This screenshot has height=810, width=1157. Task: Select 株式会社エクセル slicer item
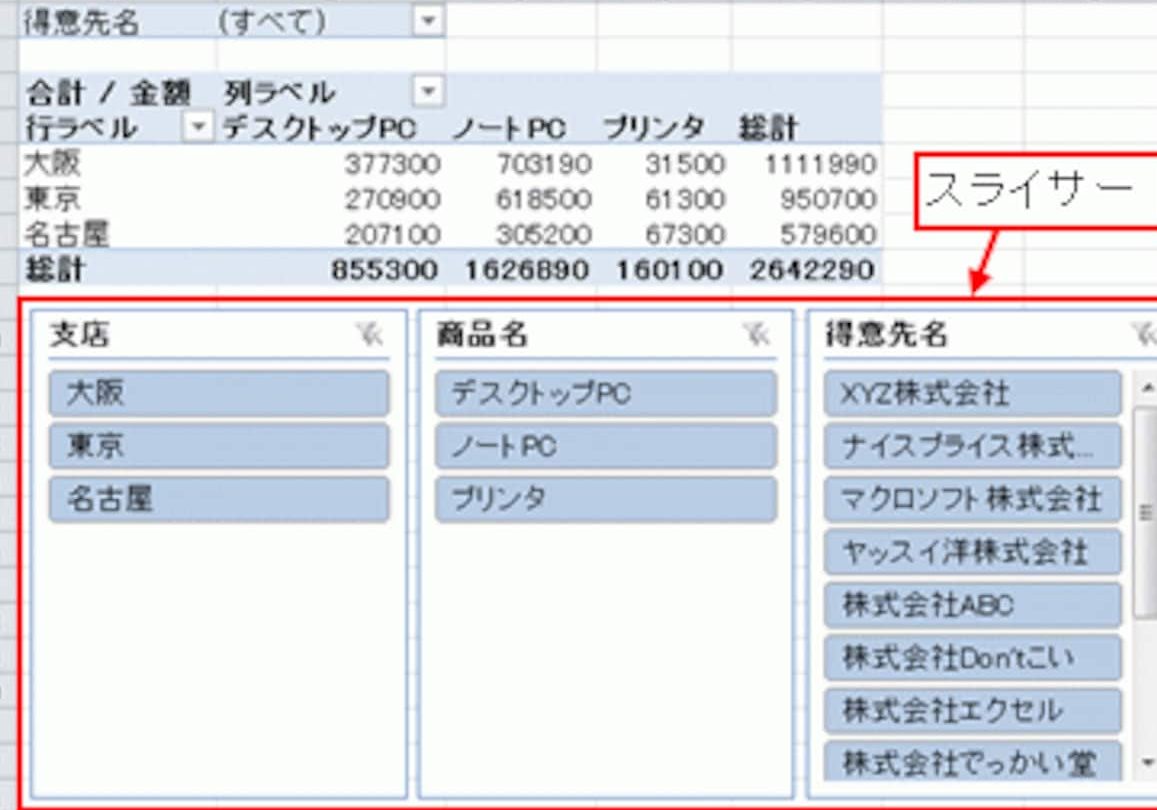972,711
